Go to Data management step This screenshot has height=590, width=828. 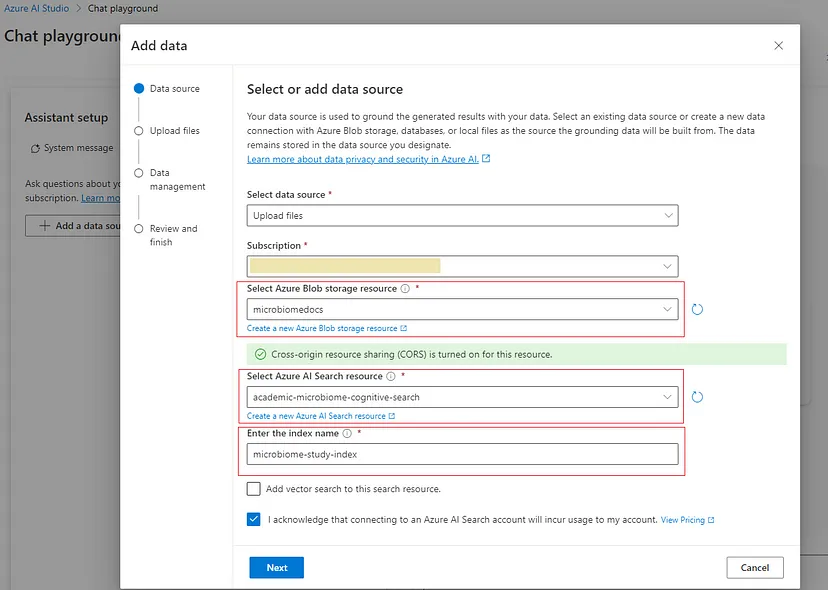170,180
